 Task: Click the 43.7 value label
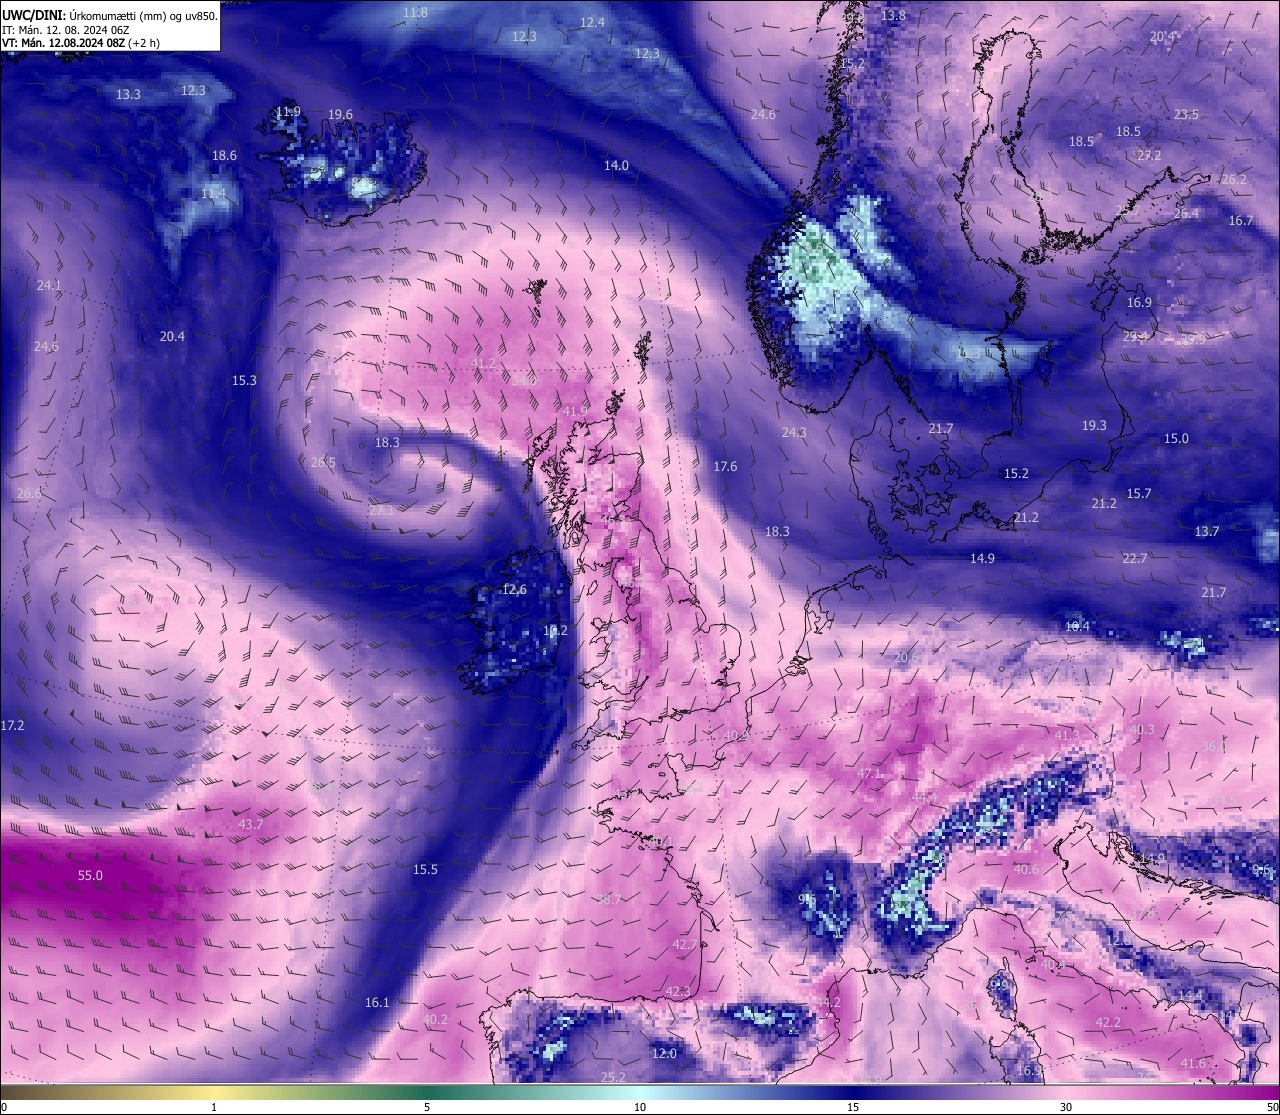pyautogui.click(x=251, y=825)
